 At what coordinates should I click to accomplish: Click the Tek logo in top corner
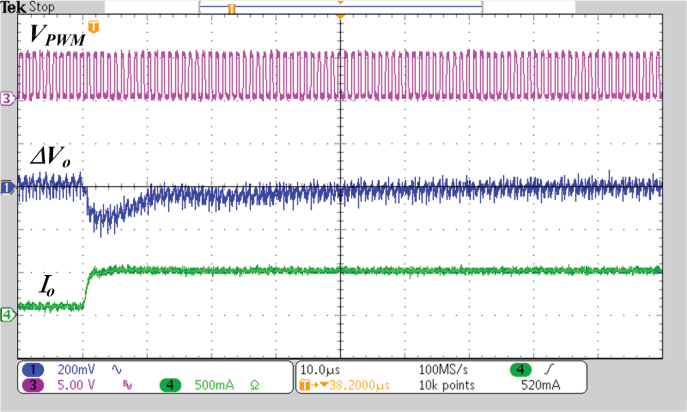[x=13, y=8]
